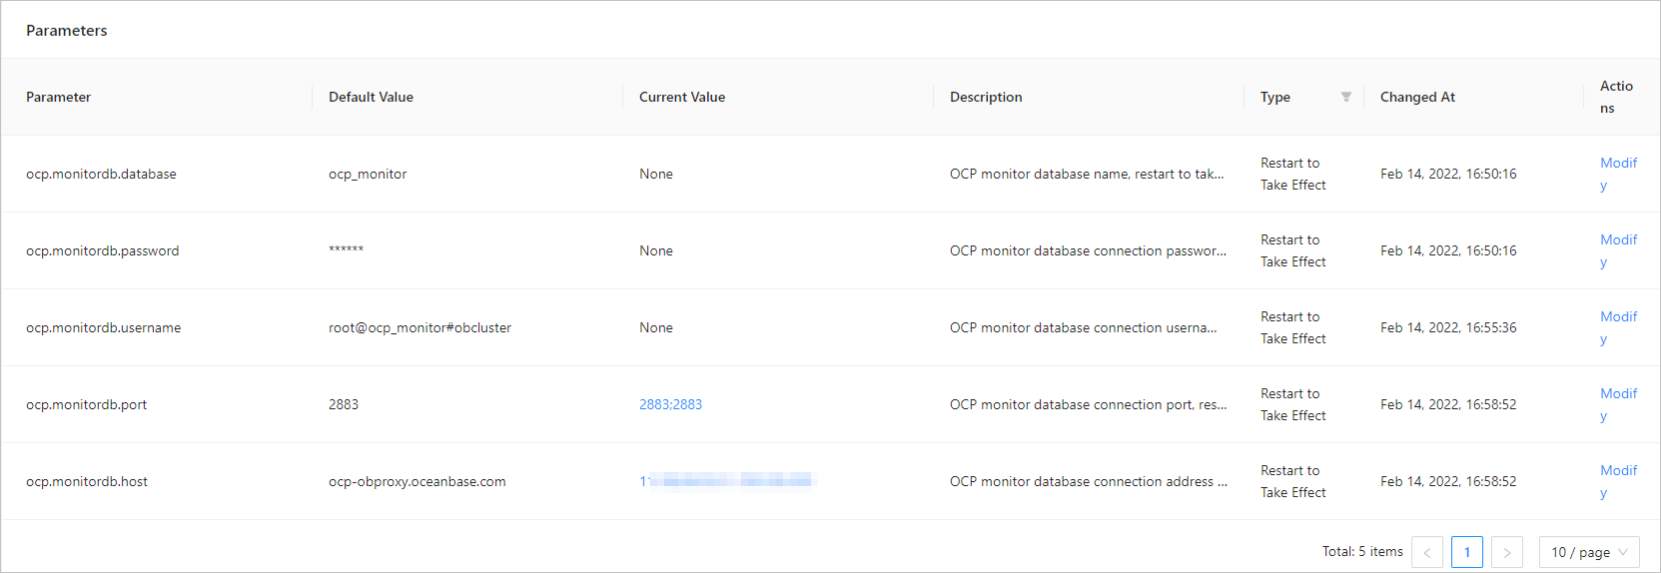Click the Type column header
The image size is (1661, 573).
[x=1275, y=97]
